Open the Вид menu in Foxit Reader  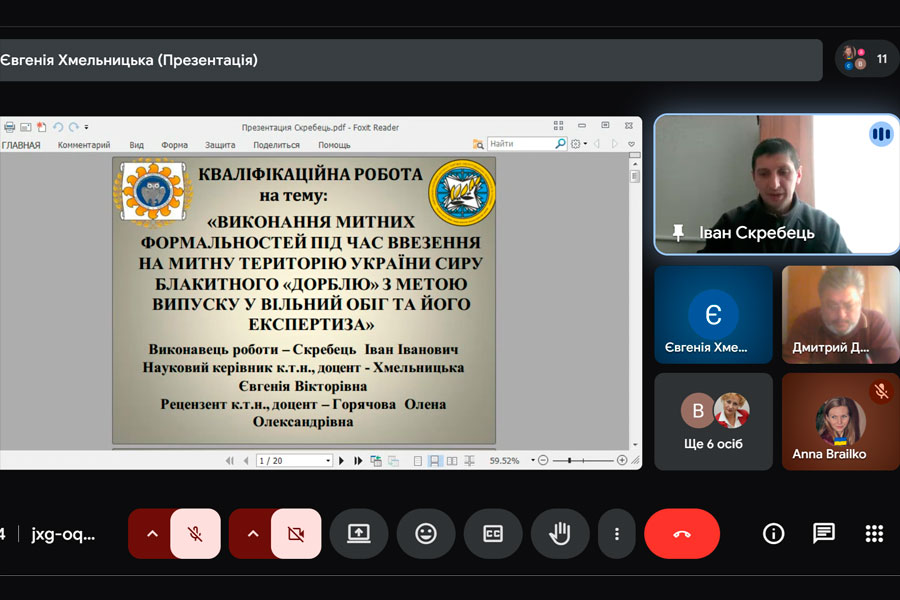click(x=136, y=145)
